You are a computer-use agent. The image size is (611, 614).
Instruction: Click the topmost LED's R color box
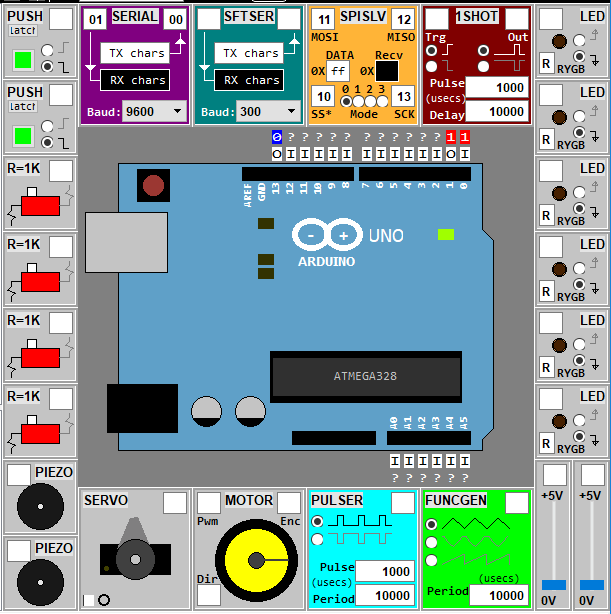click(x=546, y=63)
